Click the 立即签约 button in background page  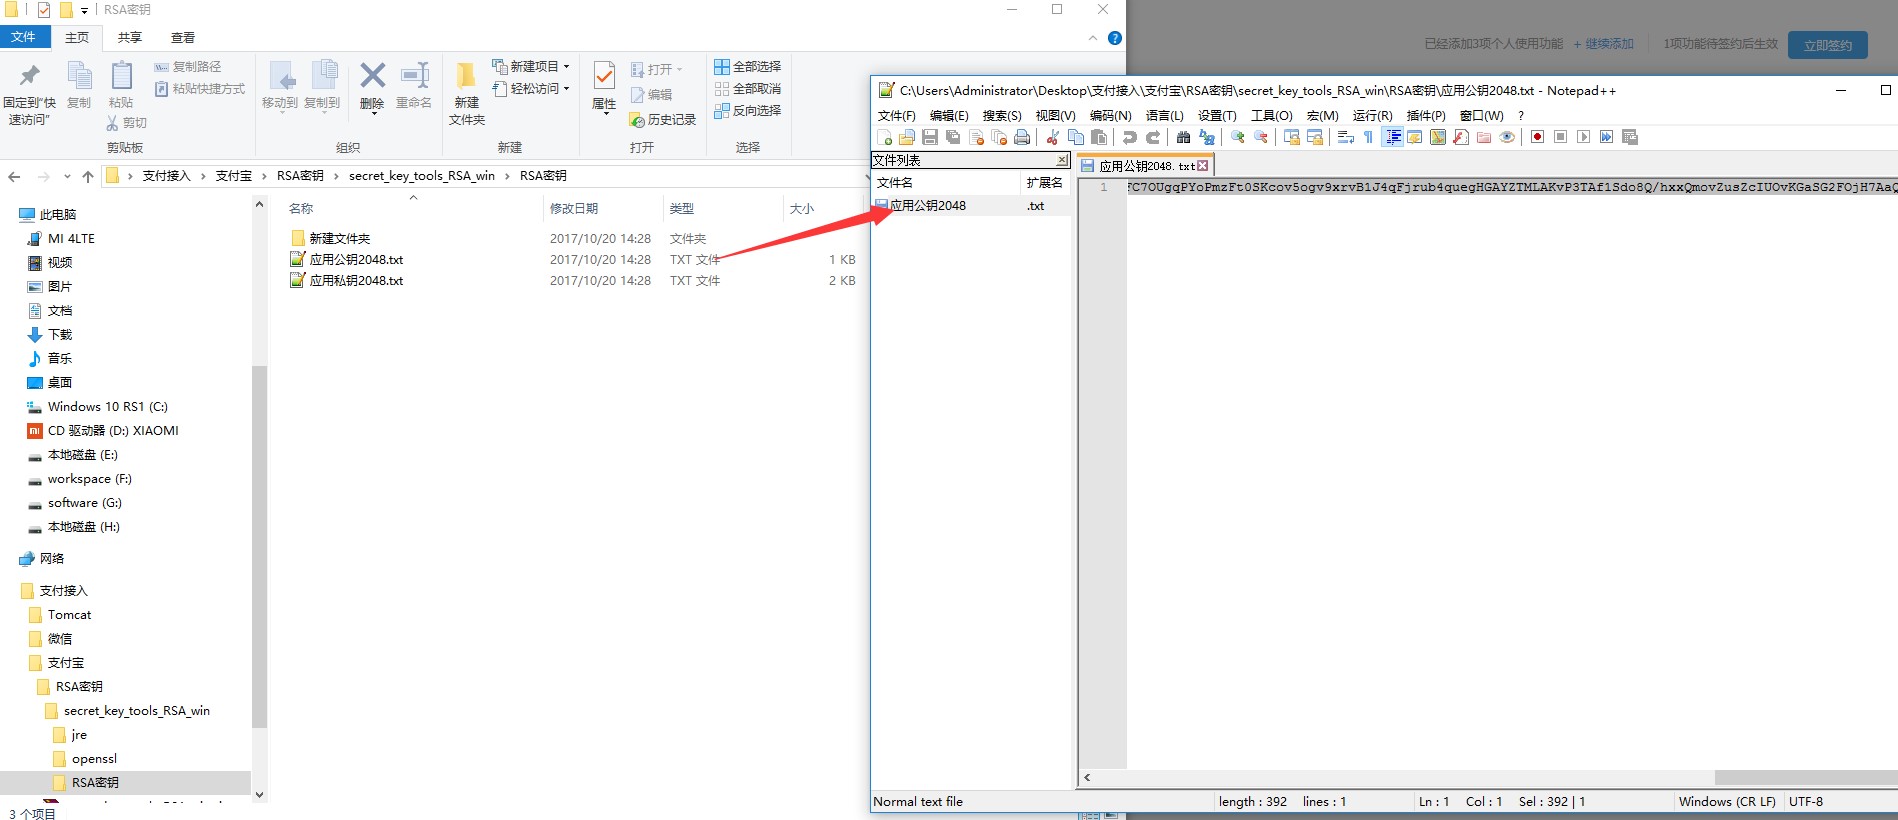(x=1827, y=45)
